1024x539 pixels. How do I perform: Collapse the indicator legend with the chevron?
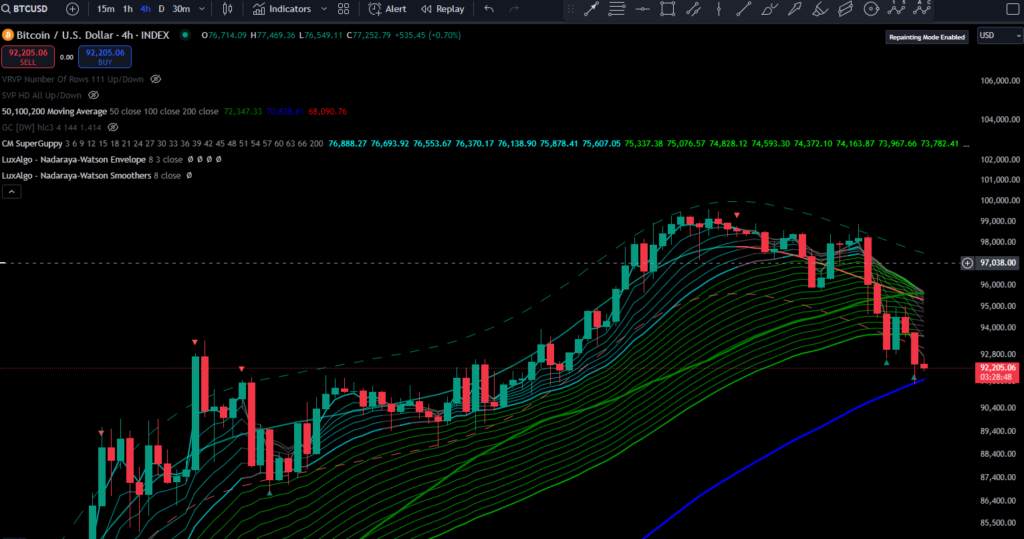[x=11, y=191]
